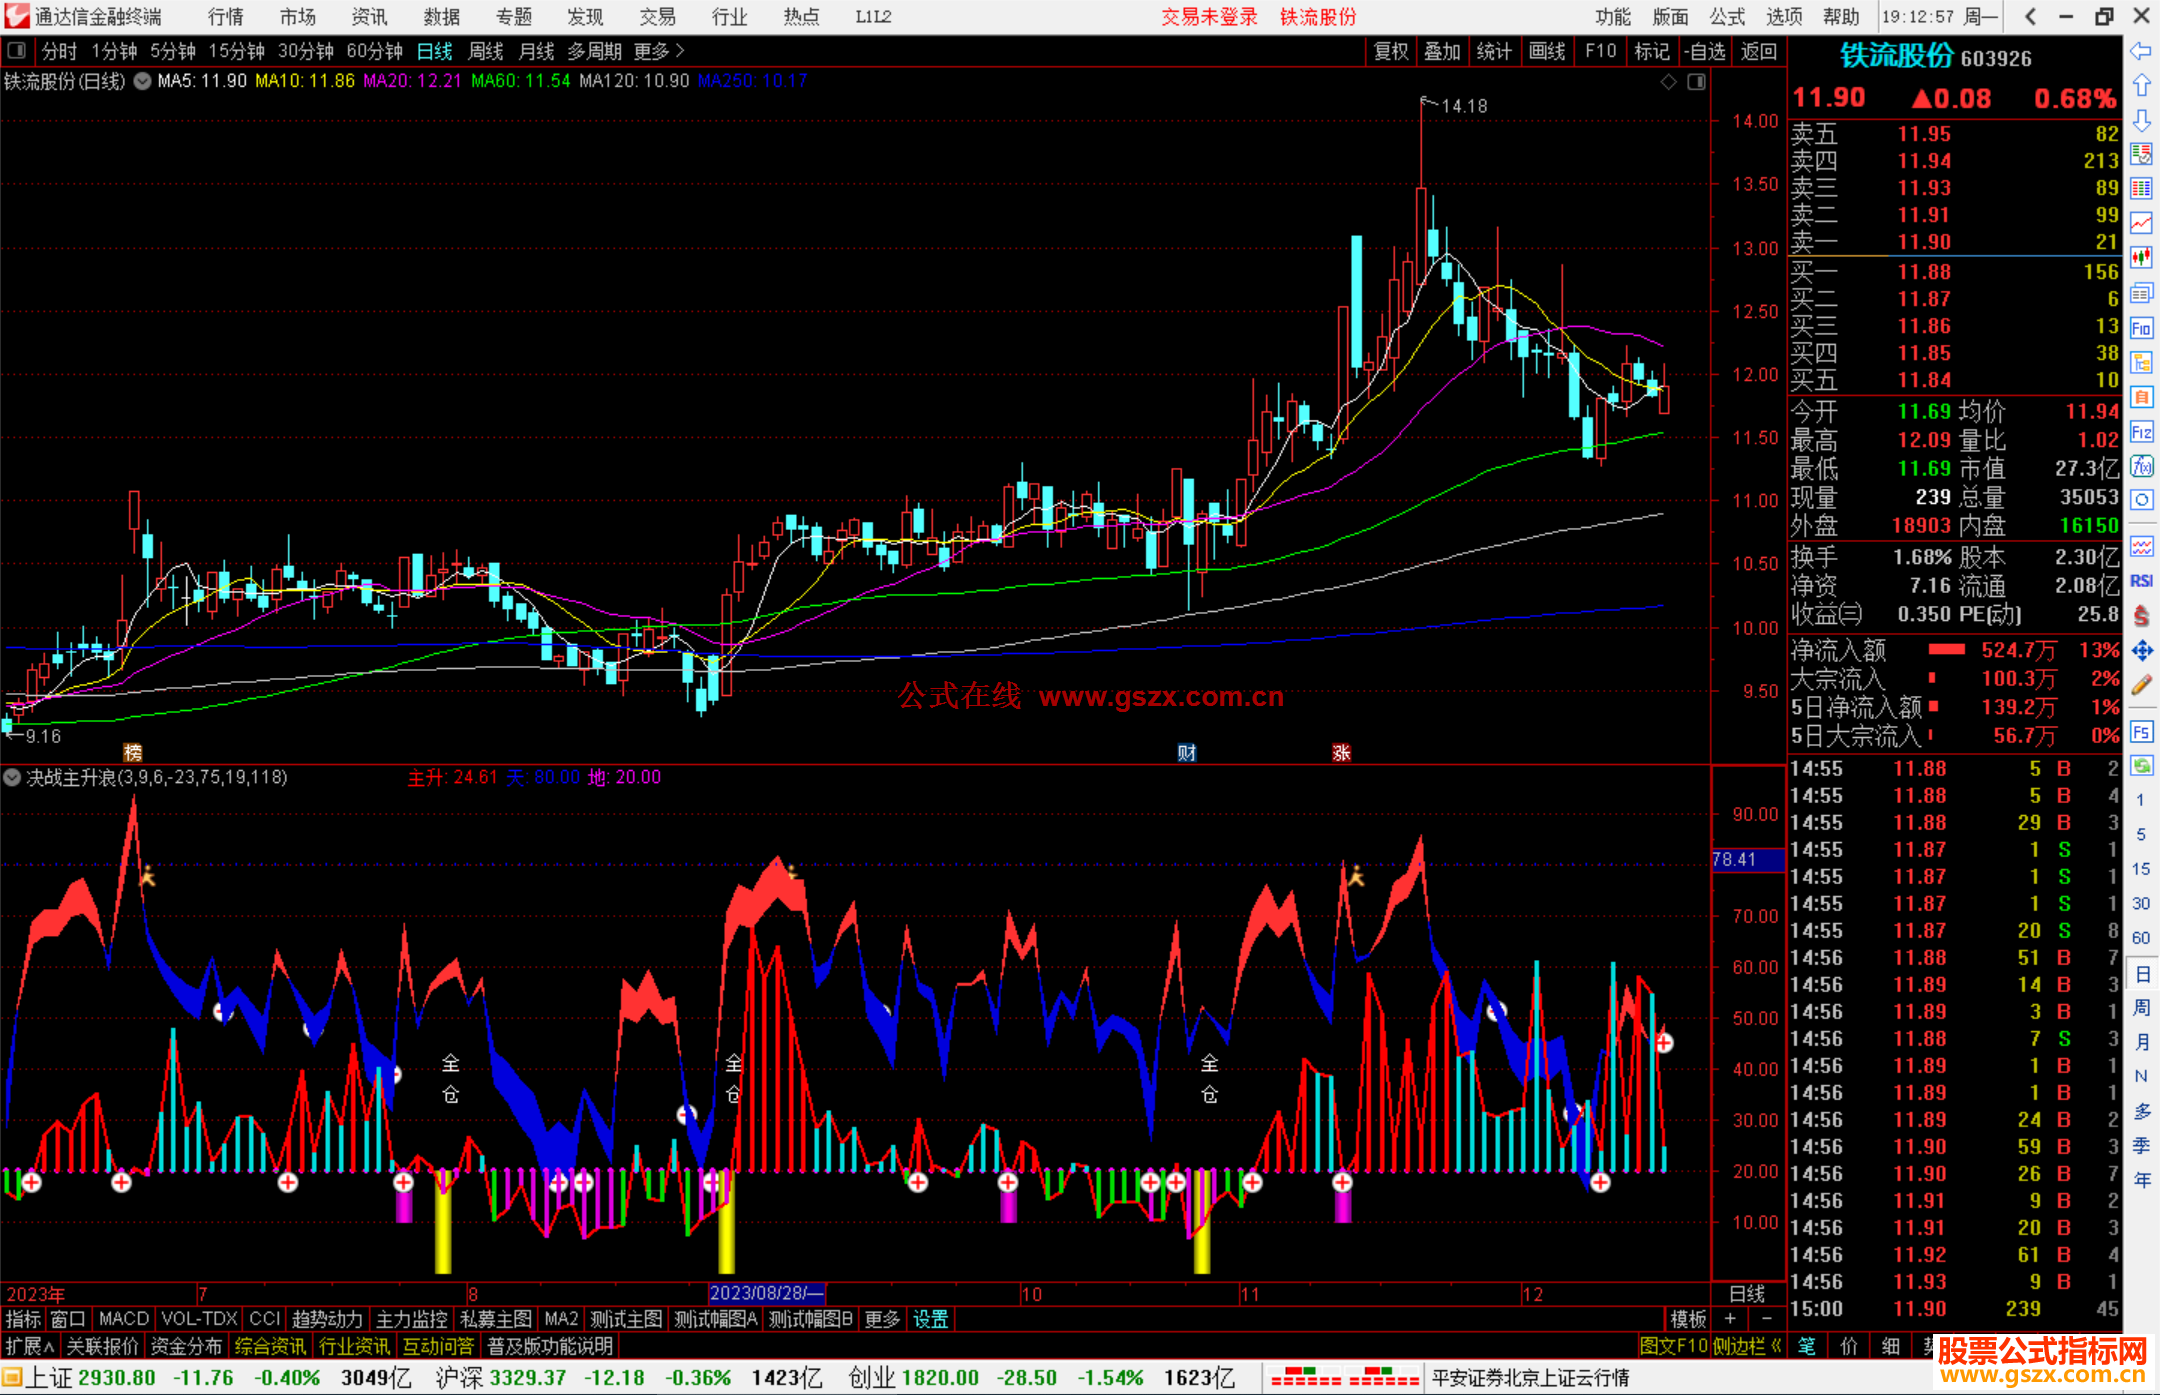Click the 14.18 high price marker on chart
2160x1395 pixels.
point(1464,106)
